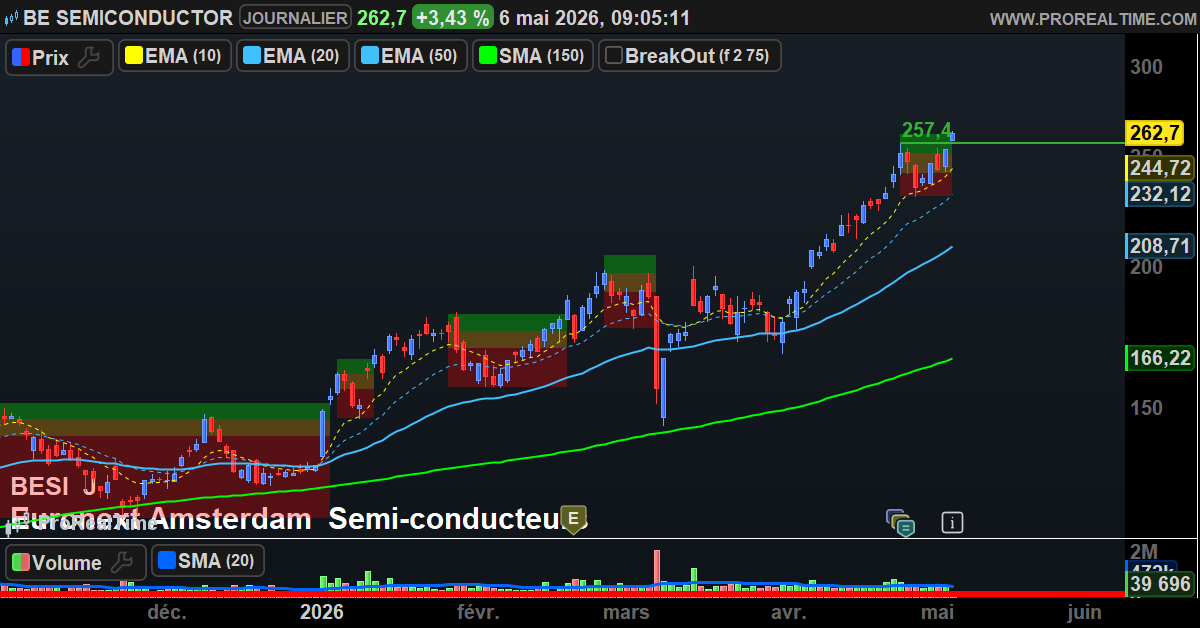Click the green SMA (150) color swatch
Screen dimensions: 1200x628
tap(487, 56)
